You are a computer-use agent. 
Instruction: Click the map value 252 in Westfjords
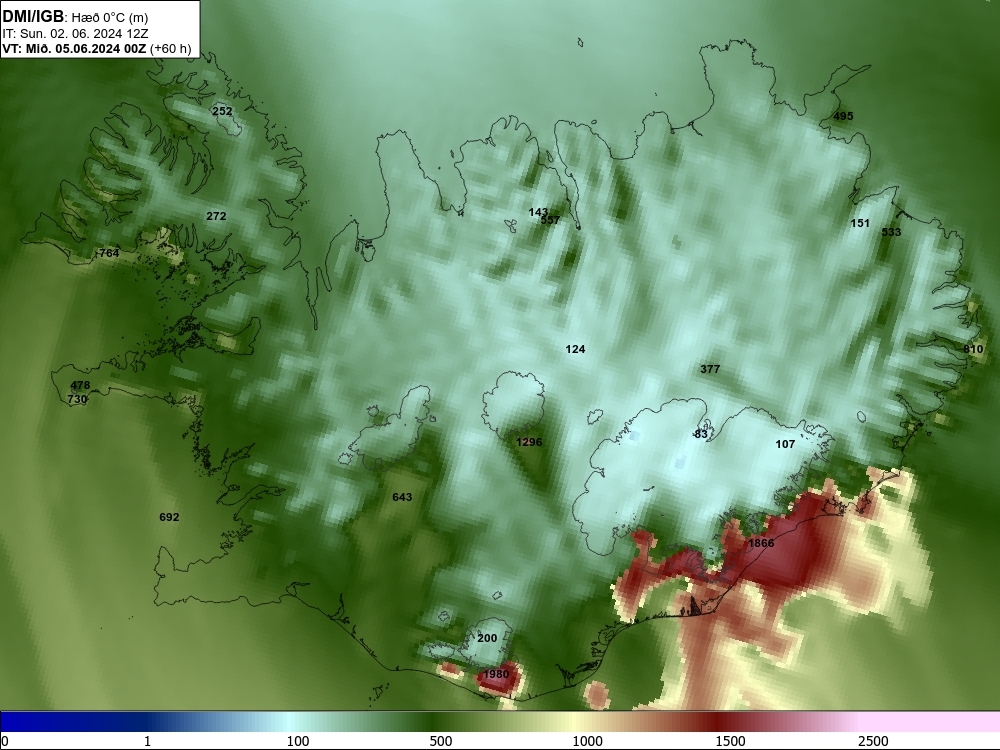click(222, 111)
